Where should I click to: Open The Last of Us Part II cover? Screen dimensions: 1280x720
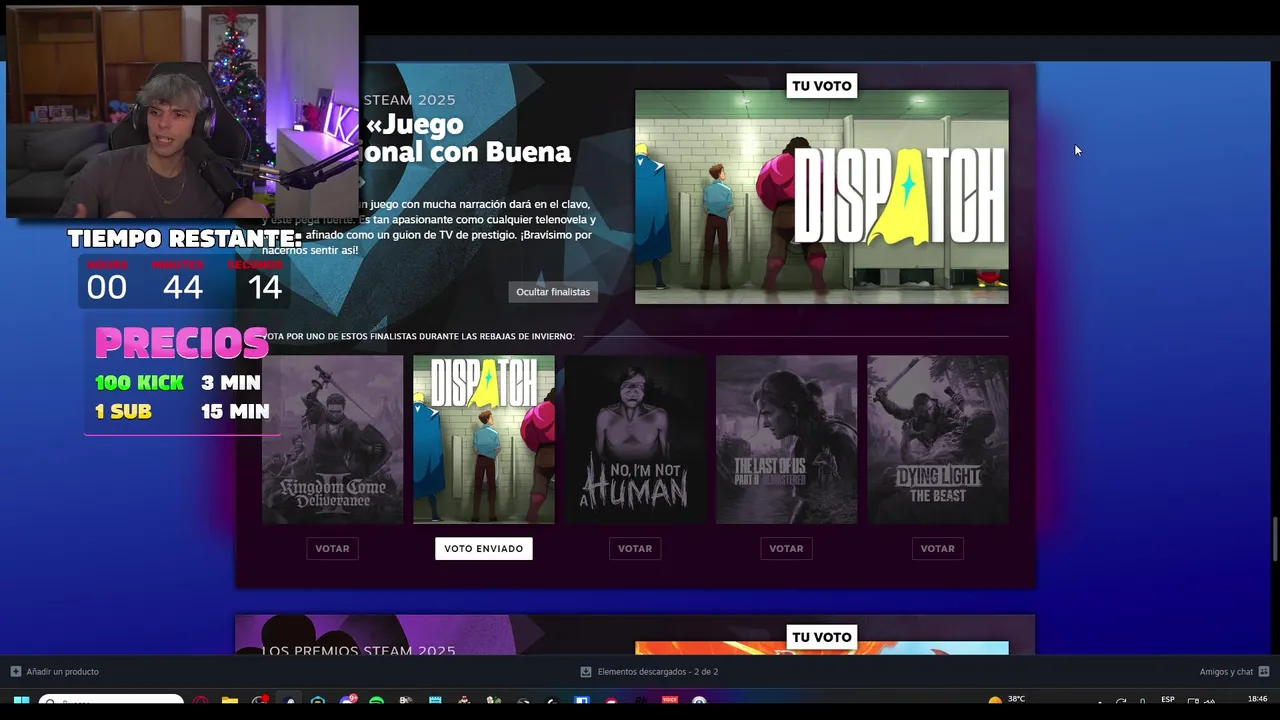tap(786, 439)
